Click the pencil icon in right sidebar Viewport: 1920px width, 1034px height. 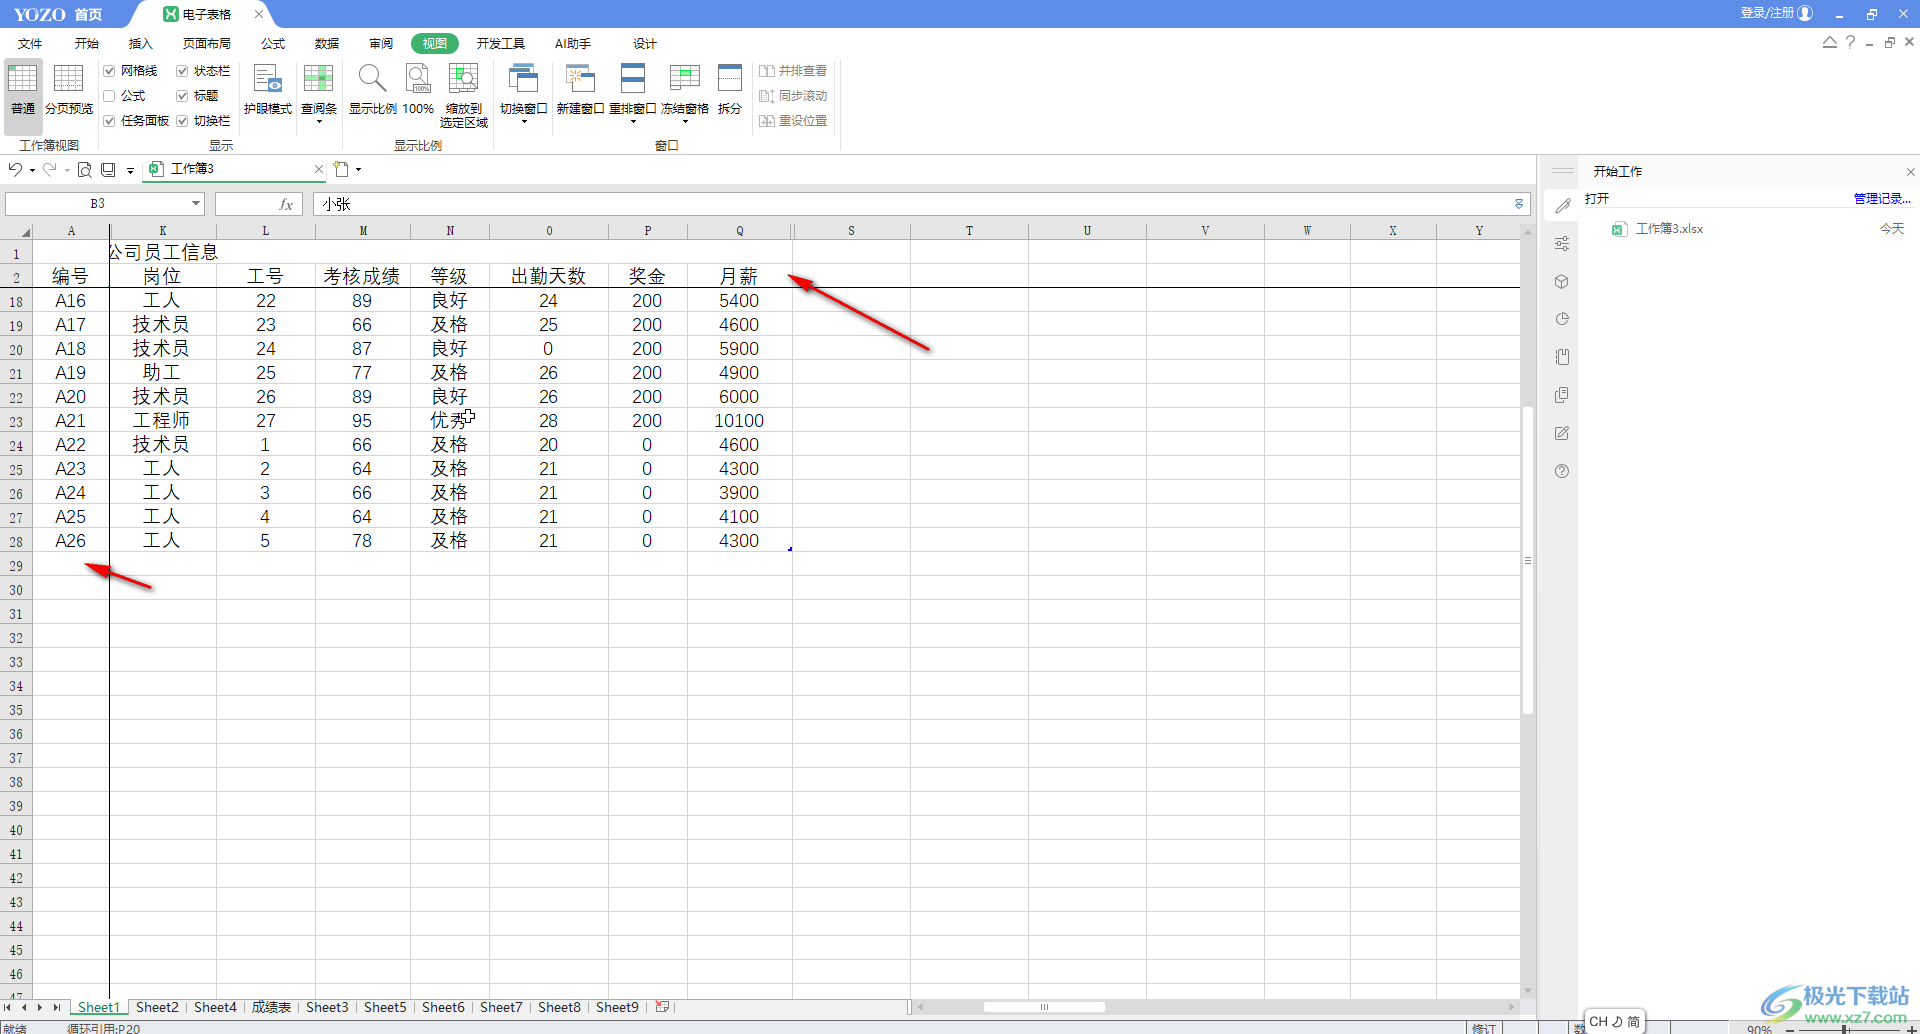point(1563,206)
